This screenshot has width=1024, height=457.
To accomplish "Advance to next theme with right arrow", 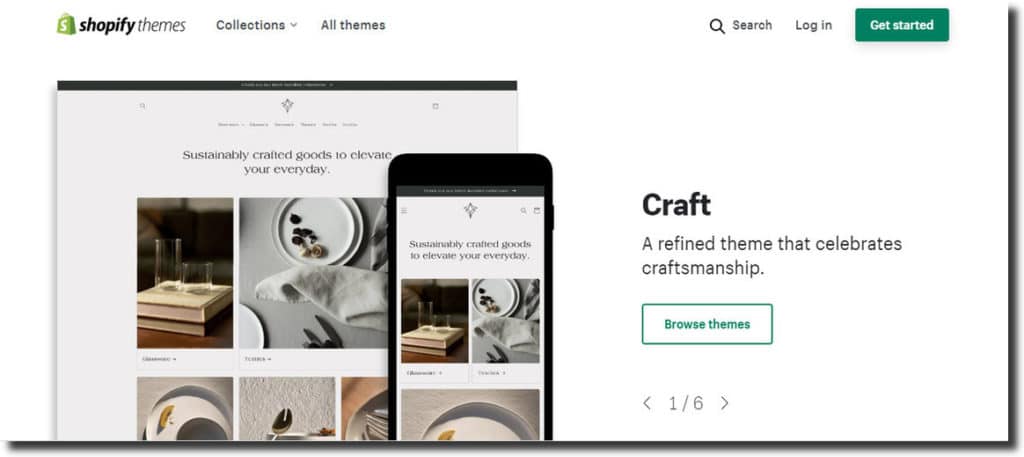I will coord(724,403).
